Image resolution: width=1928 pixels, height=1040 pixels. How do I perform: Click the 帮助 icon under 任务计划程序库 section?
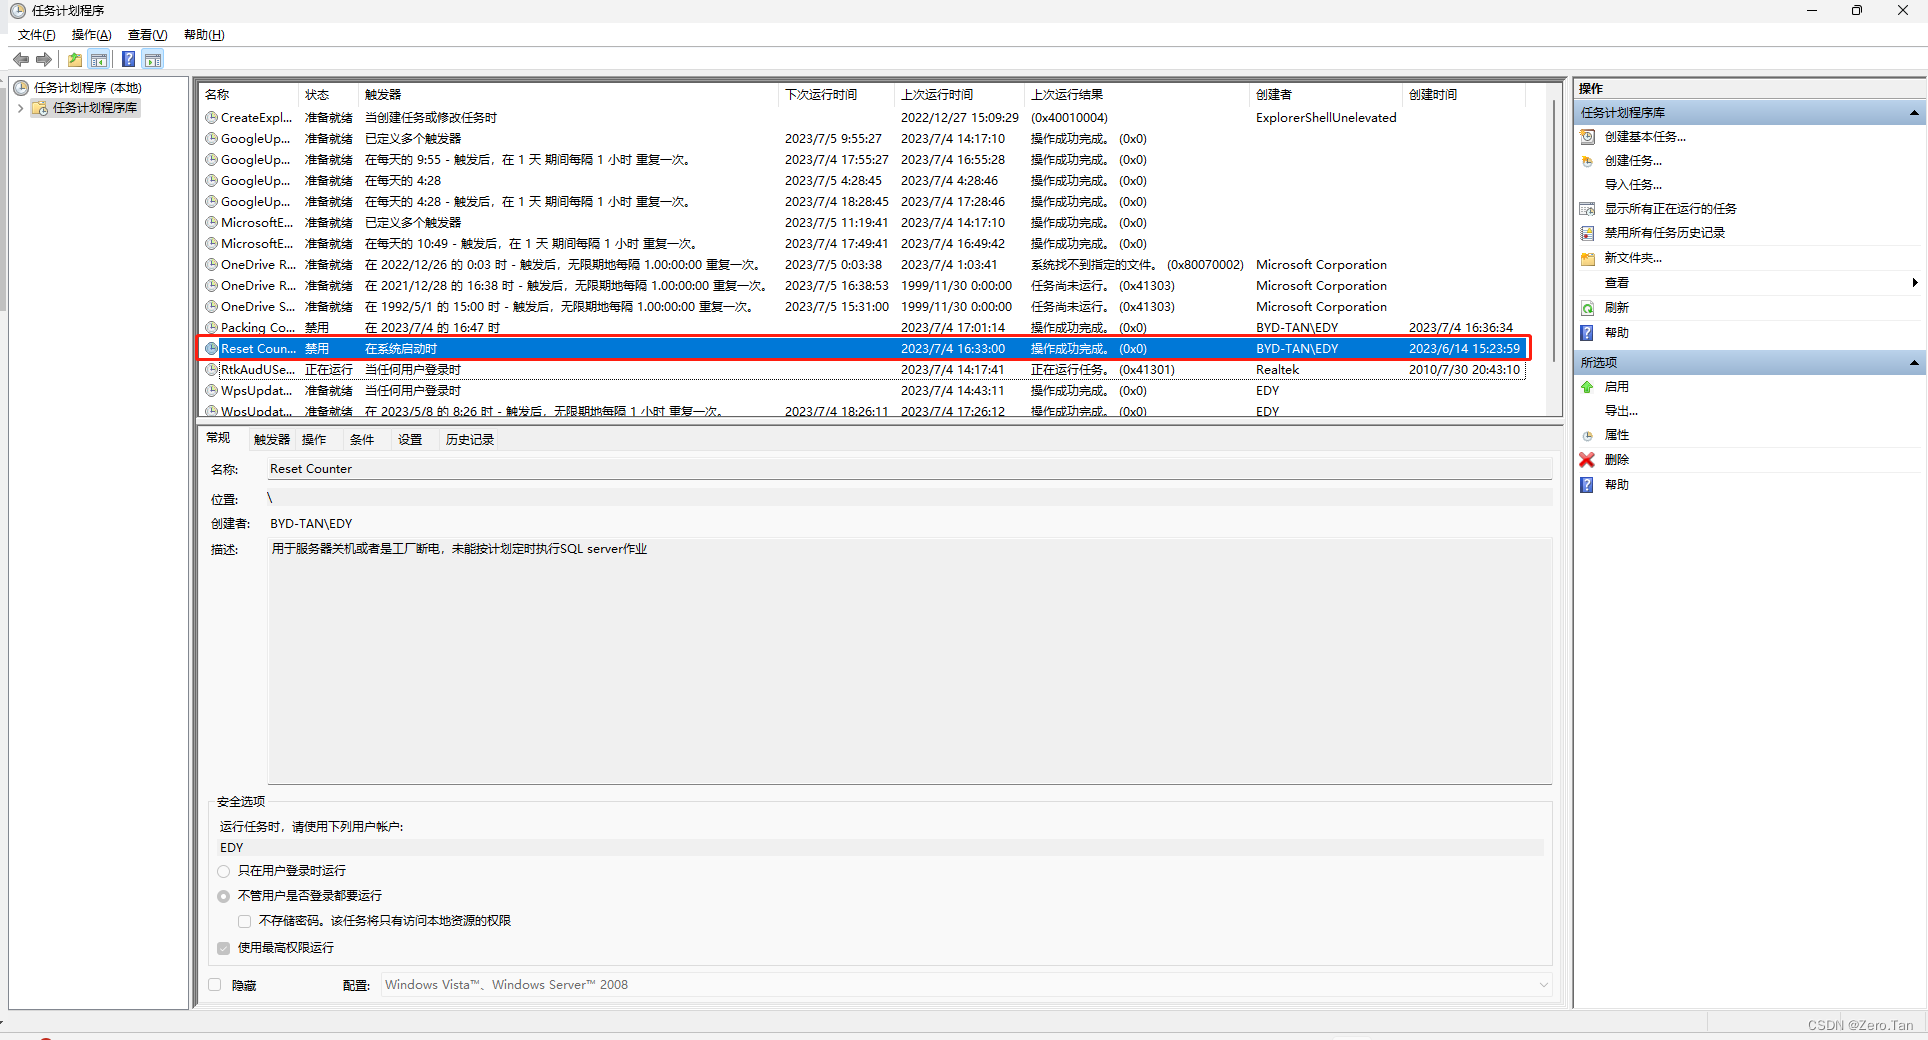pos(1587,333)
